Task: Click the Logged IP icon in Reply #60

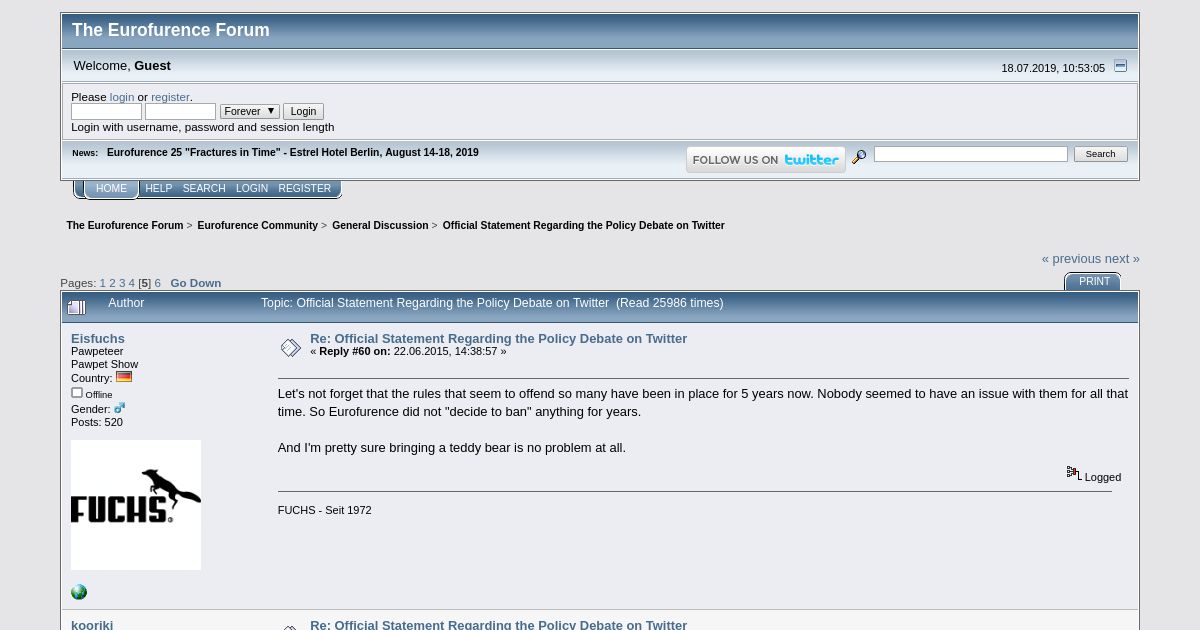Action: click(1073, 473)
